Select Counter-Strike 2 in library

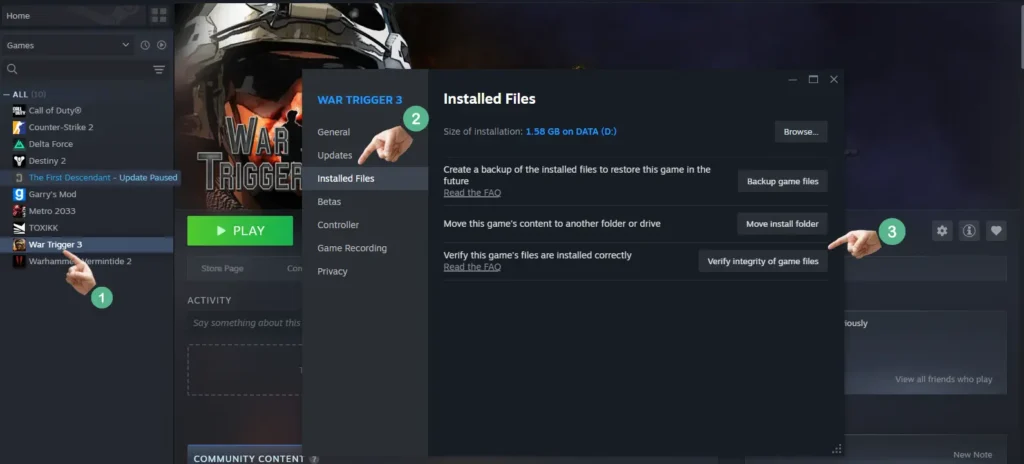click(61, 127)
